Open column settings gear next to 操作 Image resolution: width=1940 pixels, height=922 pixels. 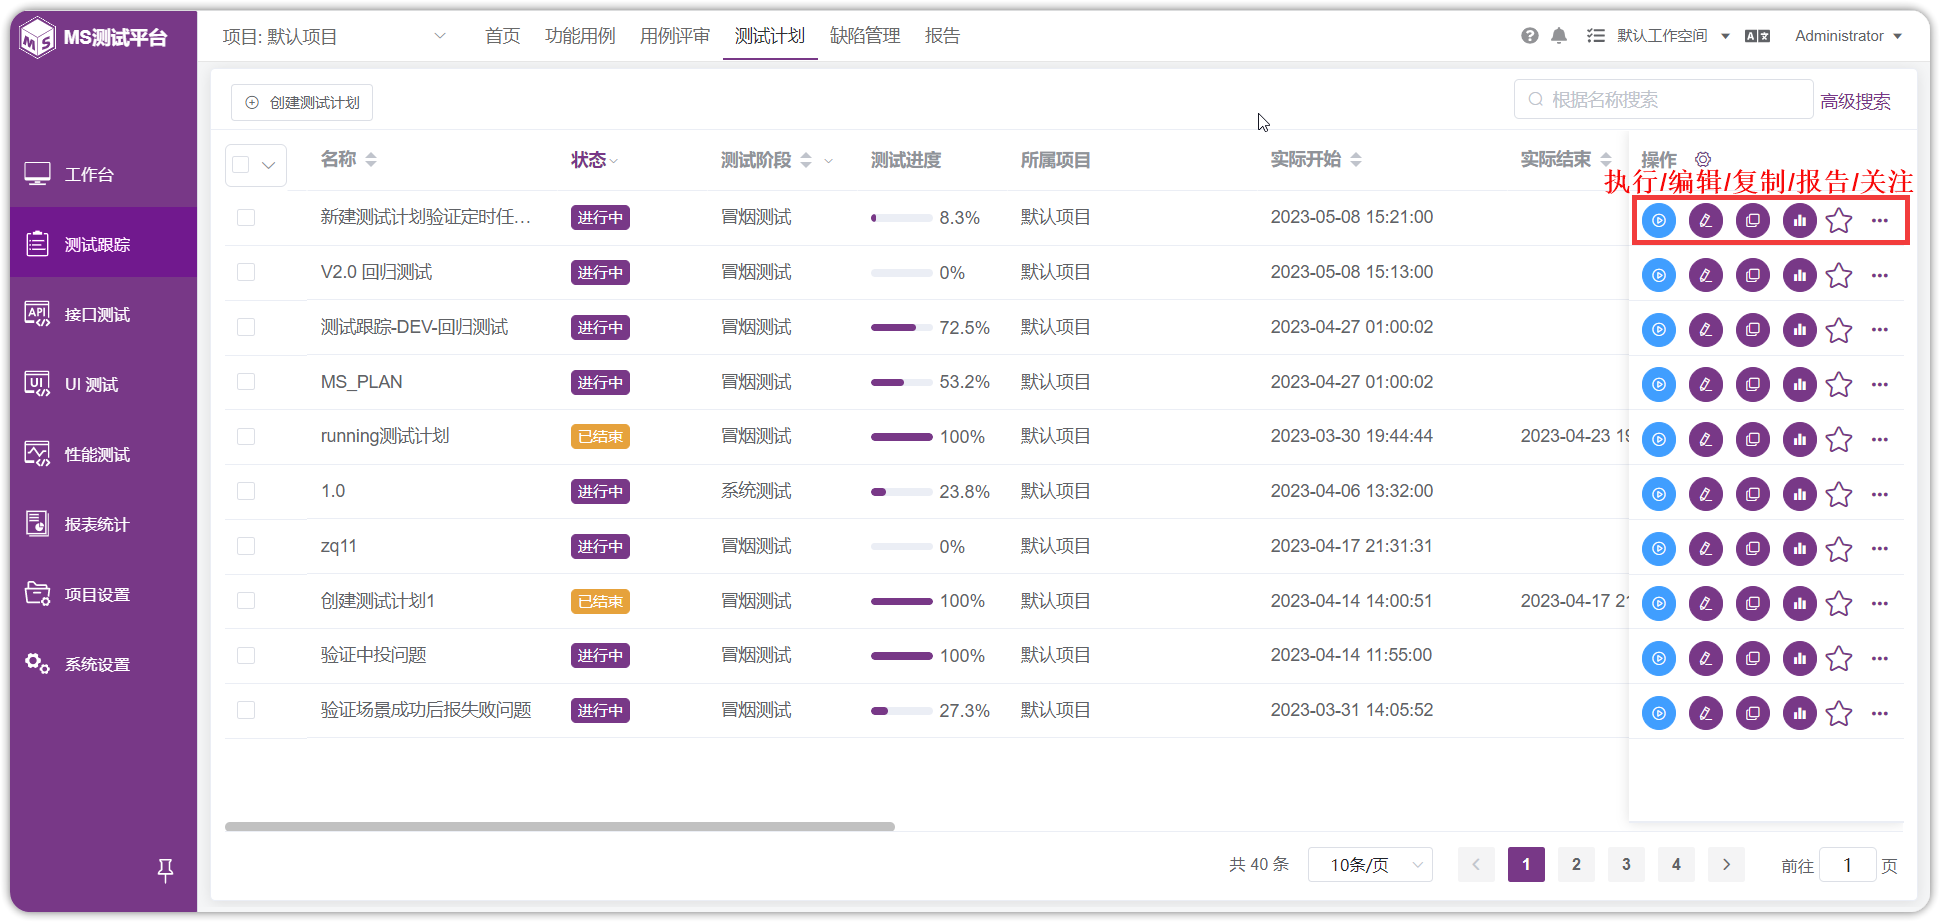coord(1702,159)
